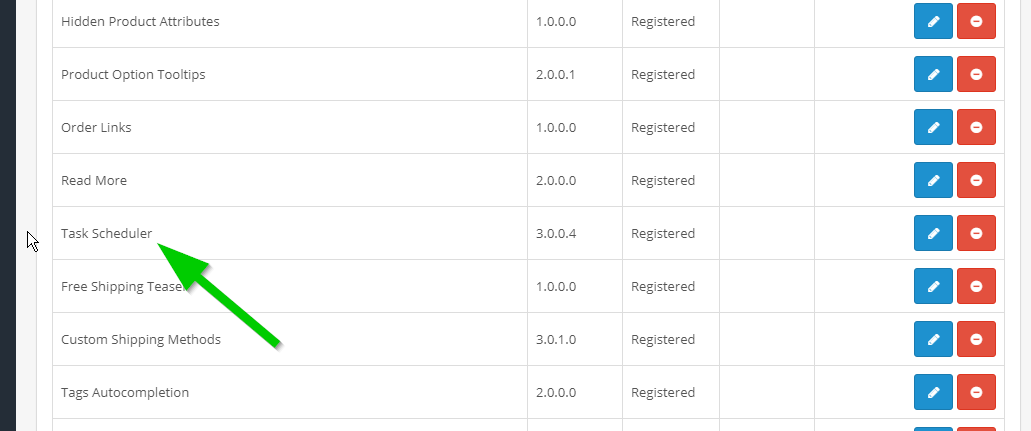This screenshot has width=1031, height=431.
Task: Edit the Task Scheduler extension
Action: [933, 233]
